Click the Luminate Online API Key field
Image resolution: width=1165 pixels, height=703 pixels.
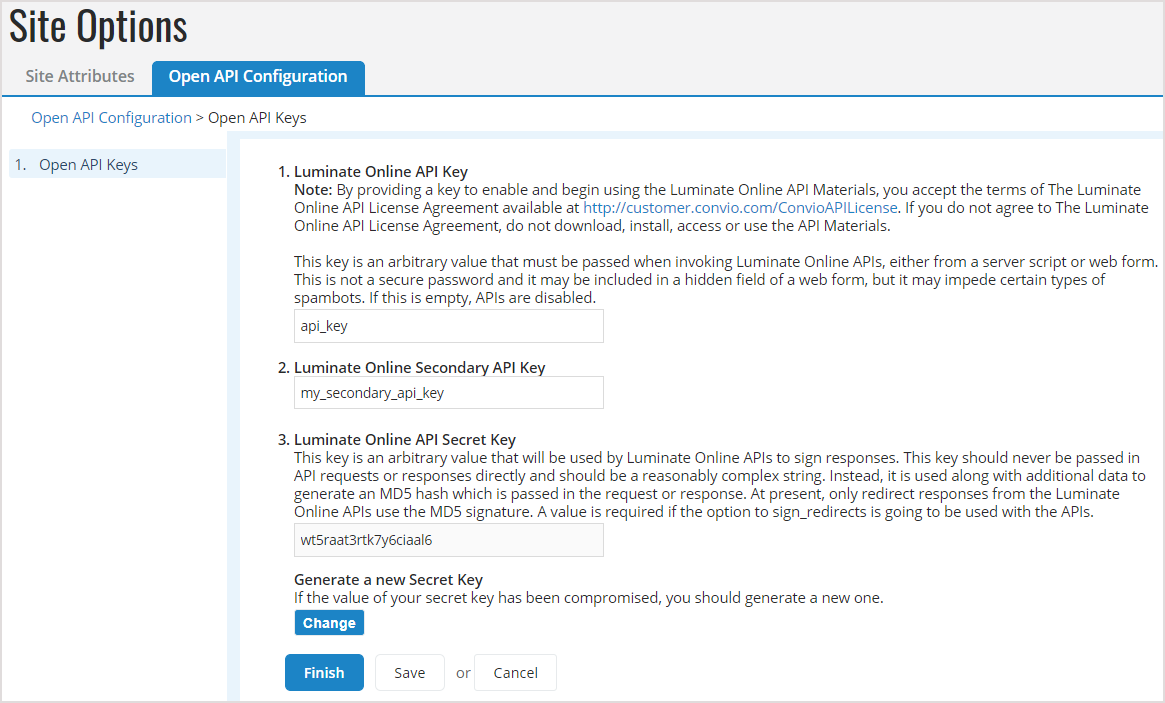pyautogui.click(x=449, y=326)
